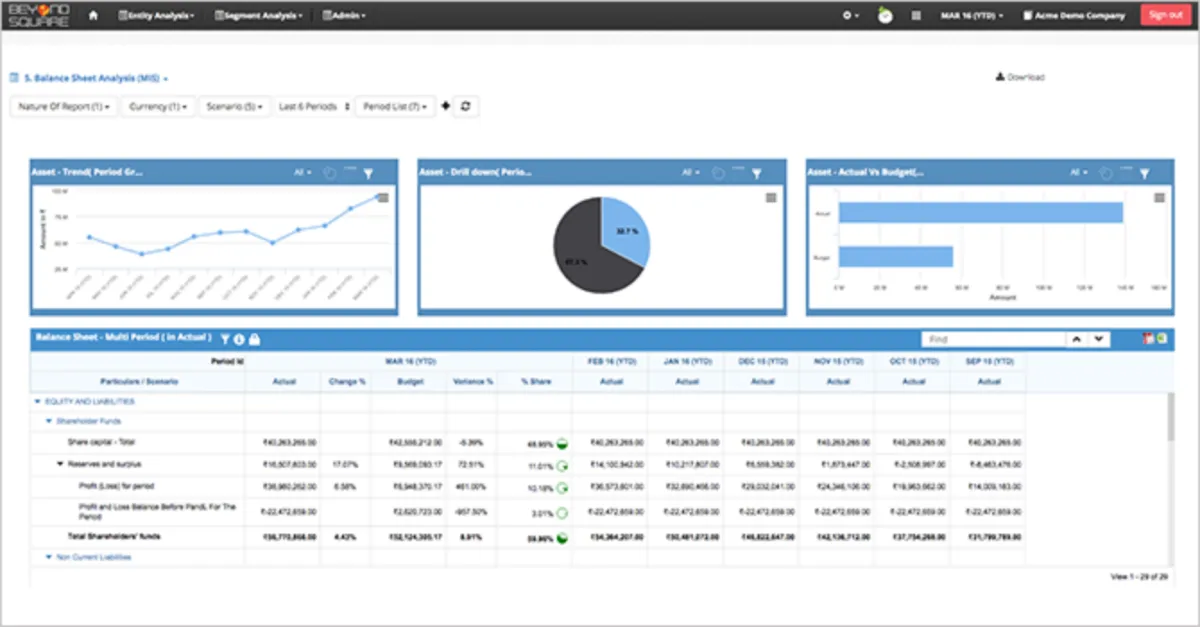
Task: Click lock icon on Balance Sheet header
Action: (254, 340)
